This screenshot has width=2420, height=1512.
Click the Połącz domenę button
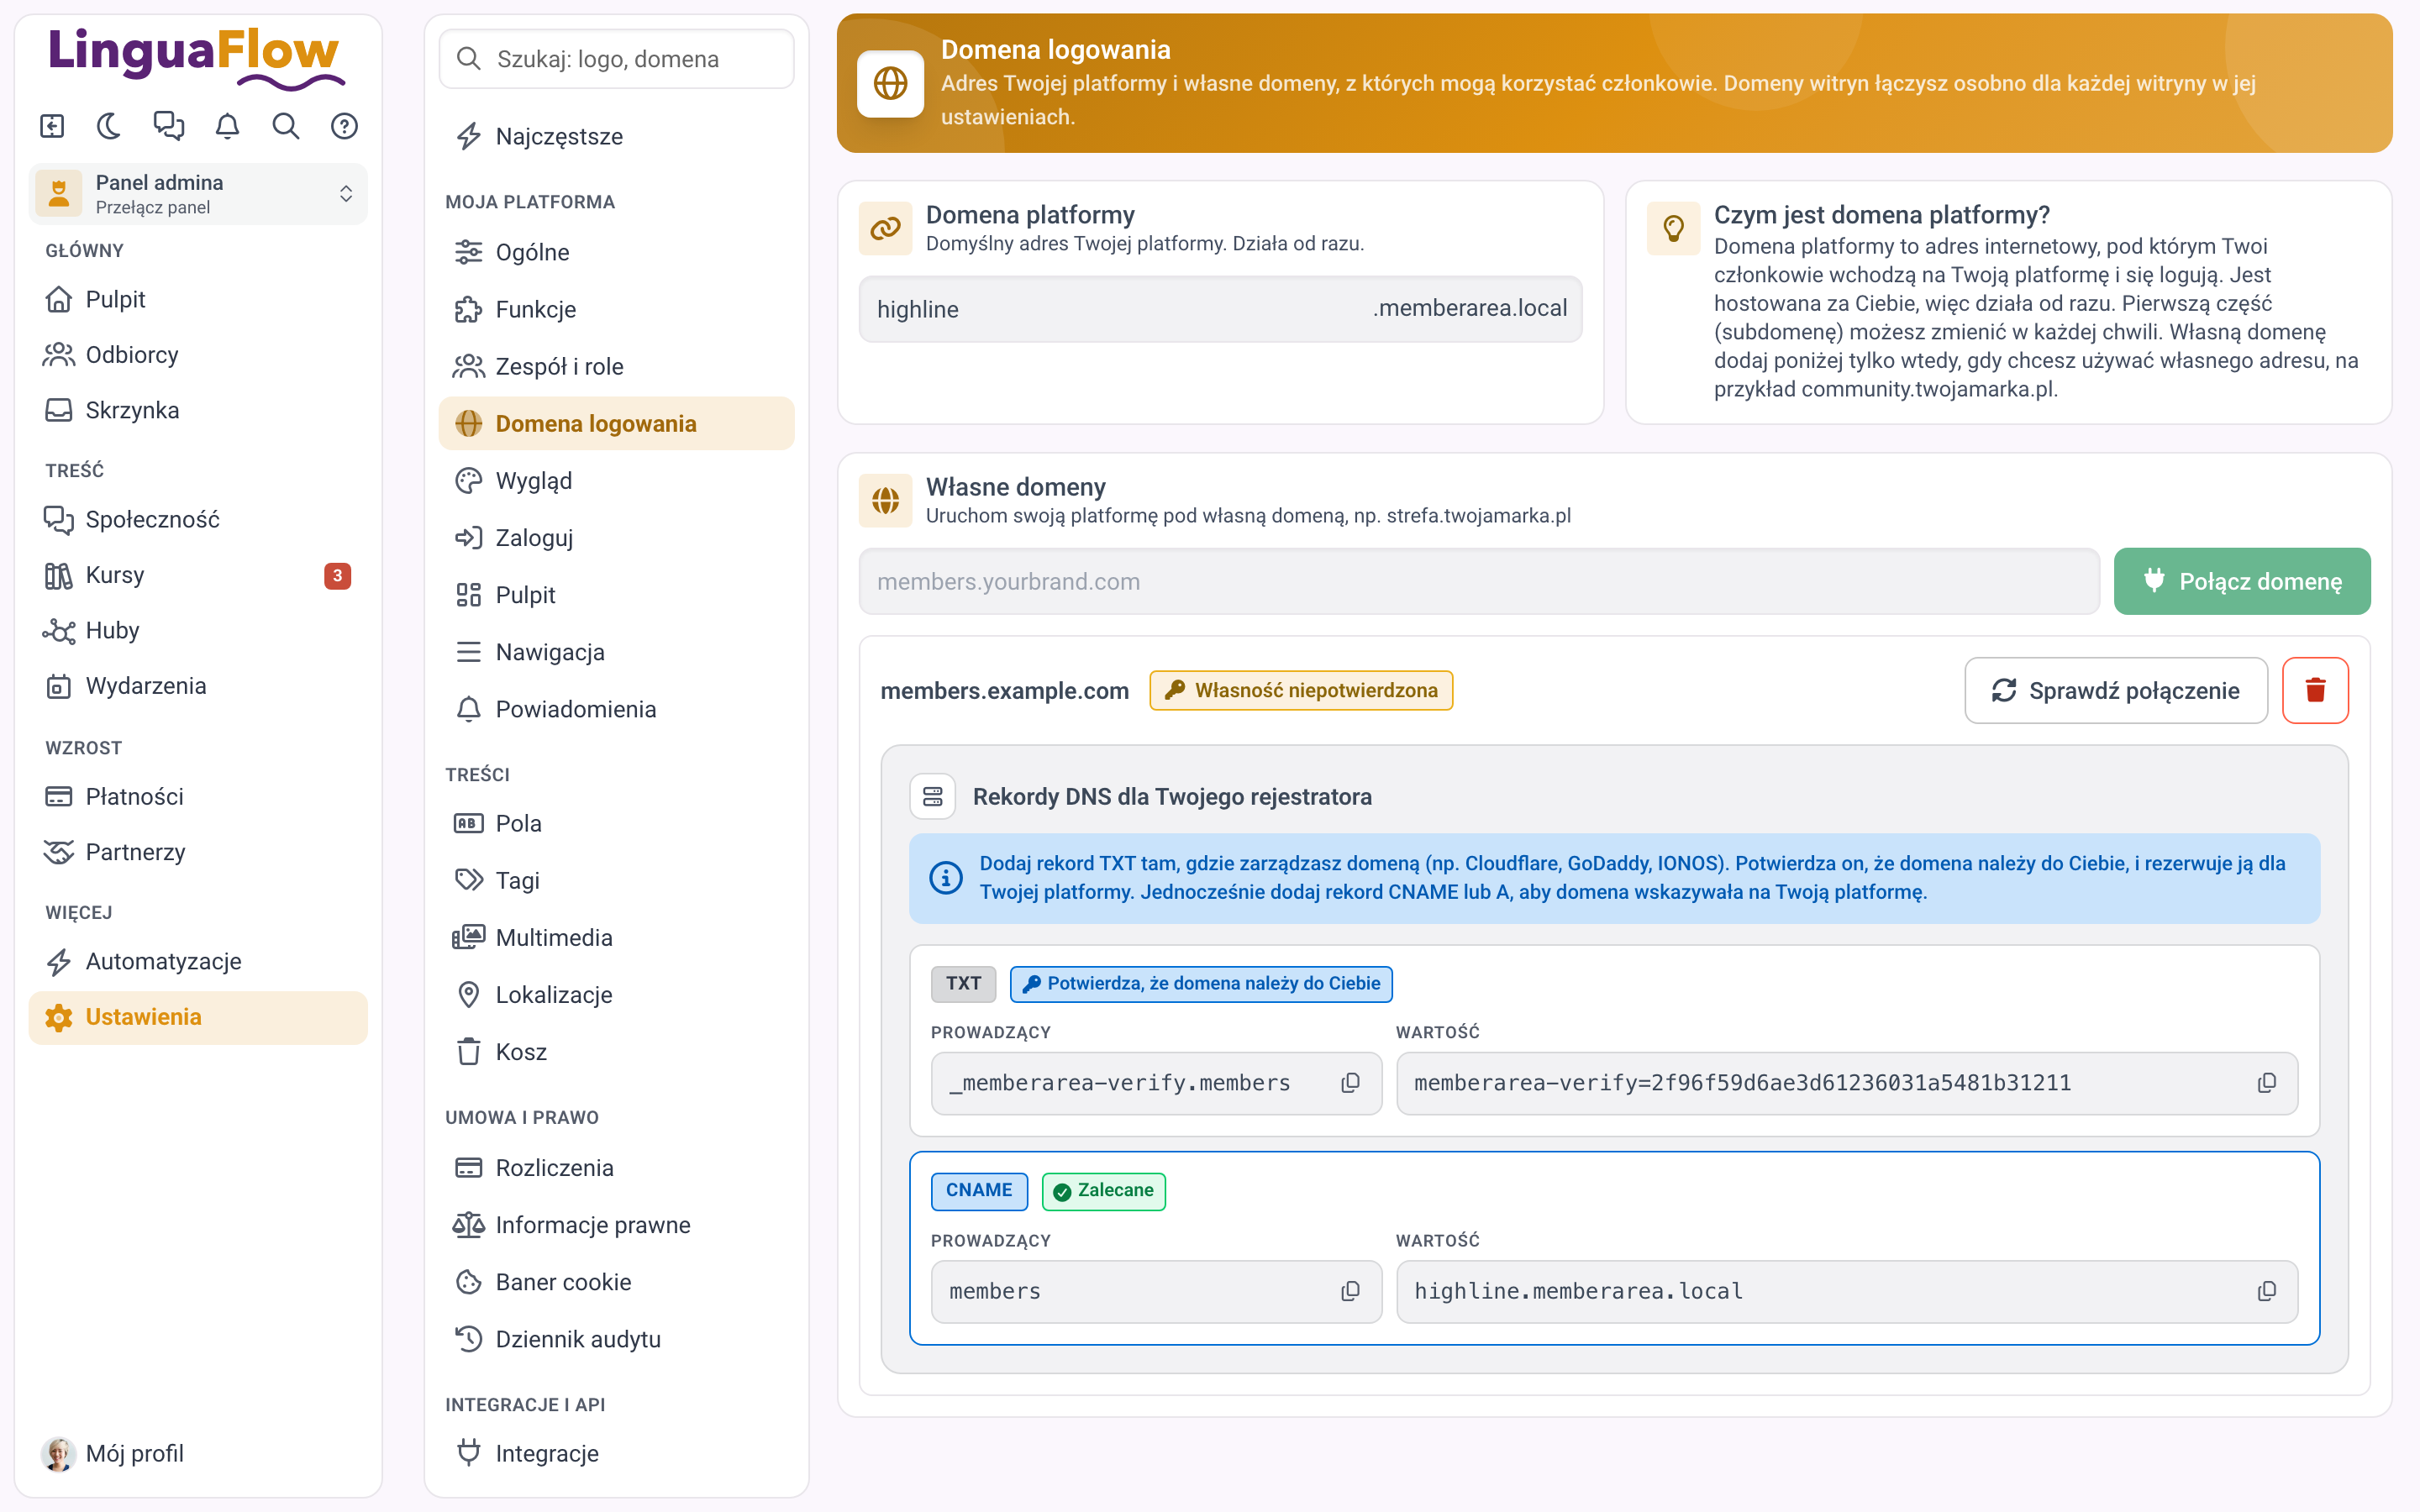coord(2241,581)
